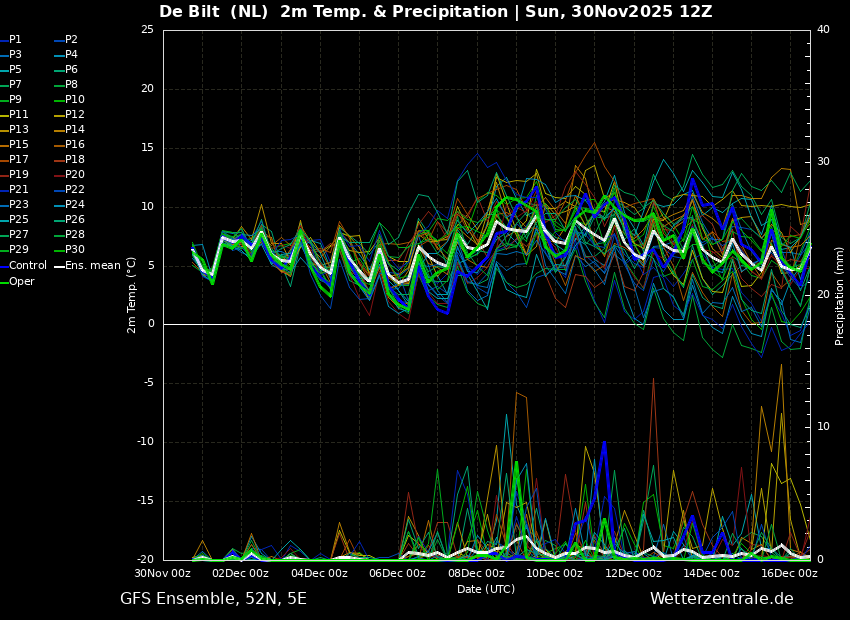The height and width of the screenshot is (620, 850).
Task: Select the P18 legend label
Action: point(74,160)
